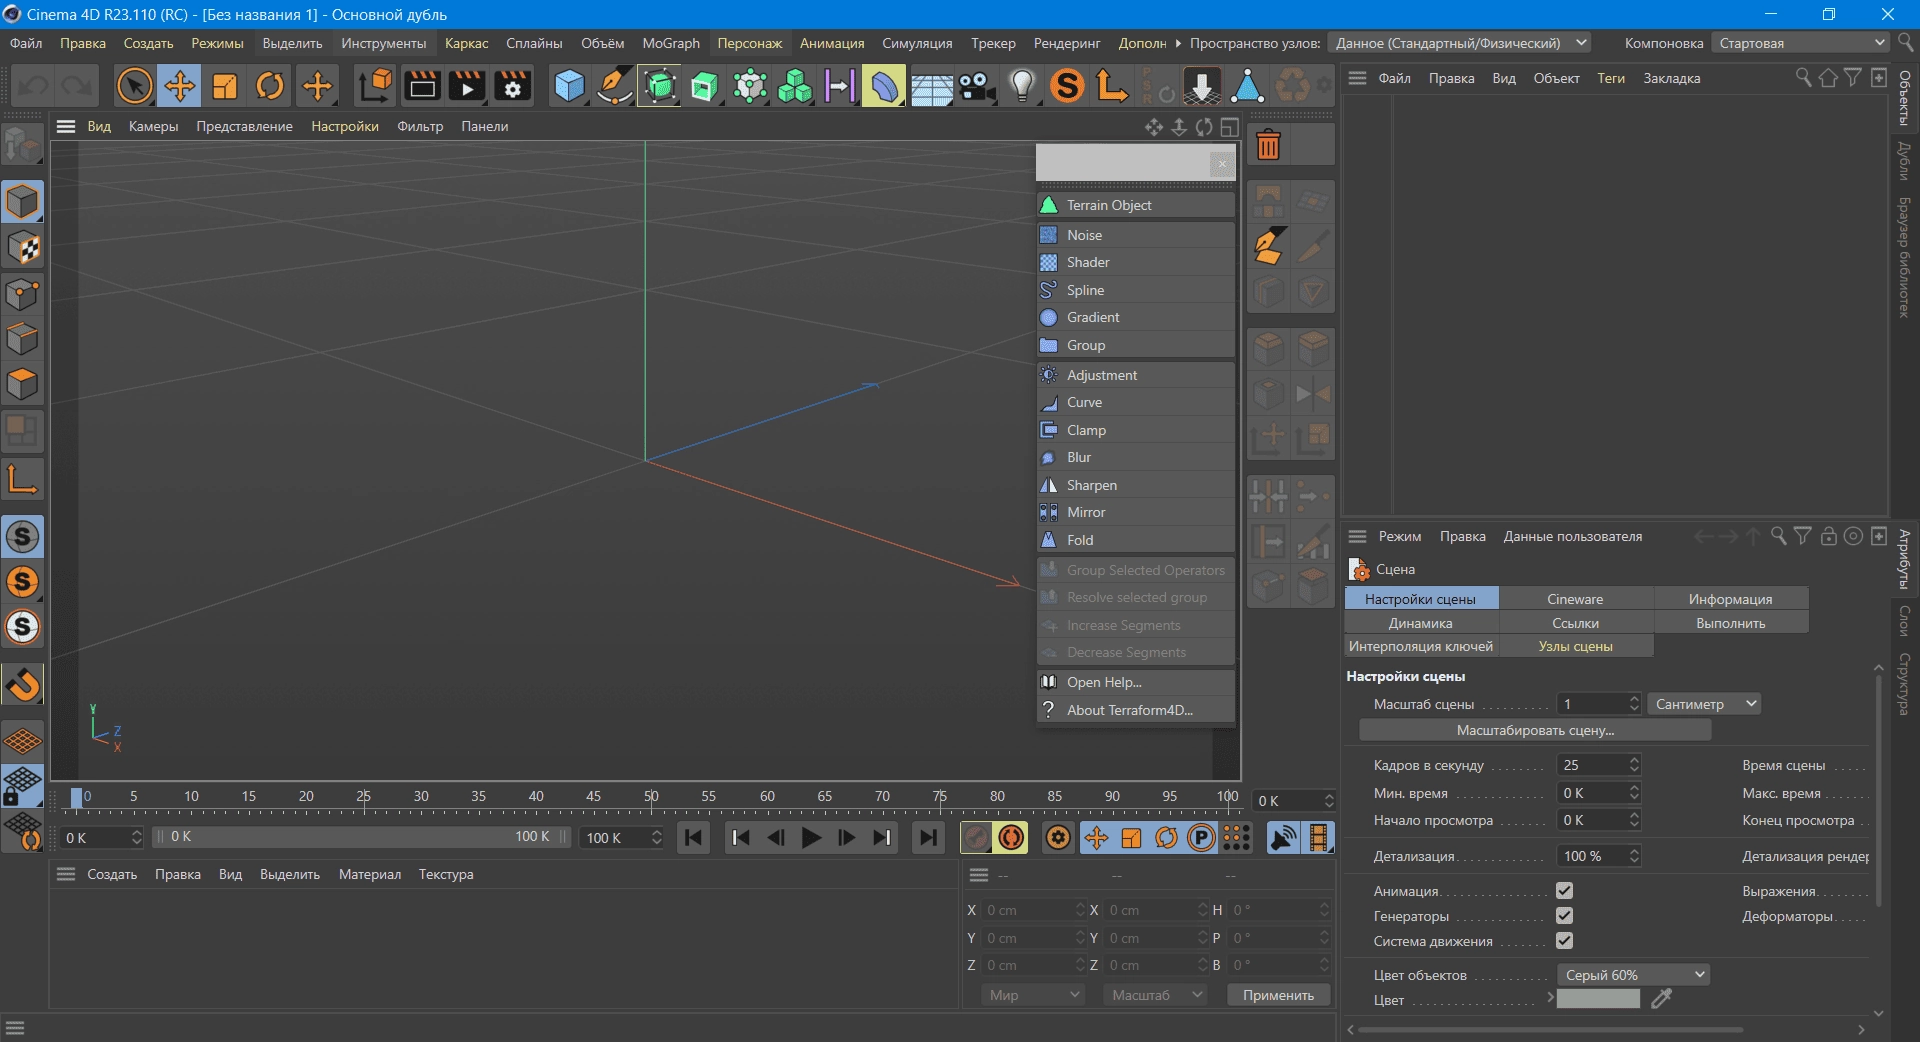The width and height of the screenshot is (1920, 1042).
Task: Open Render Settings gear clapperboard icon
Action: coord(513,86)
